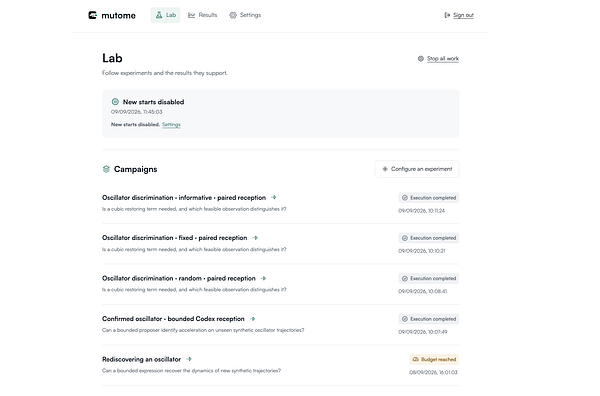Click timestamp 09/09/2026, 10:08:41
600x396 pixels.
423,292
